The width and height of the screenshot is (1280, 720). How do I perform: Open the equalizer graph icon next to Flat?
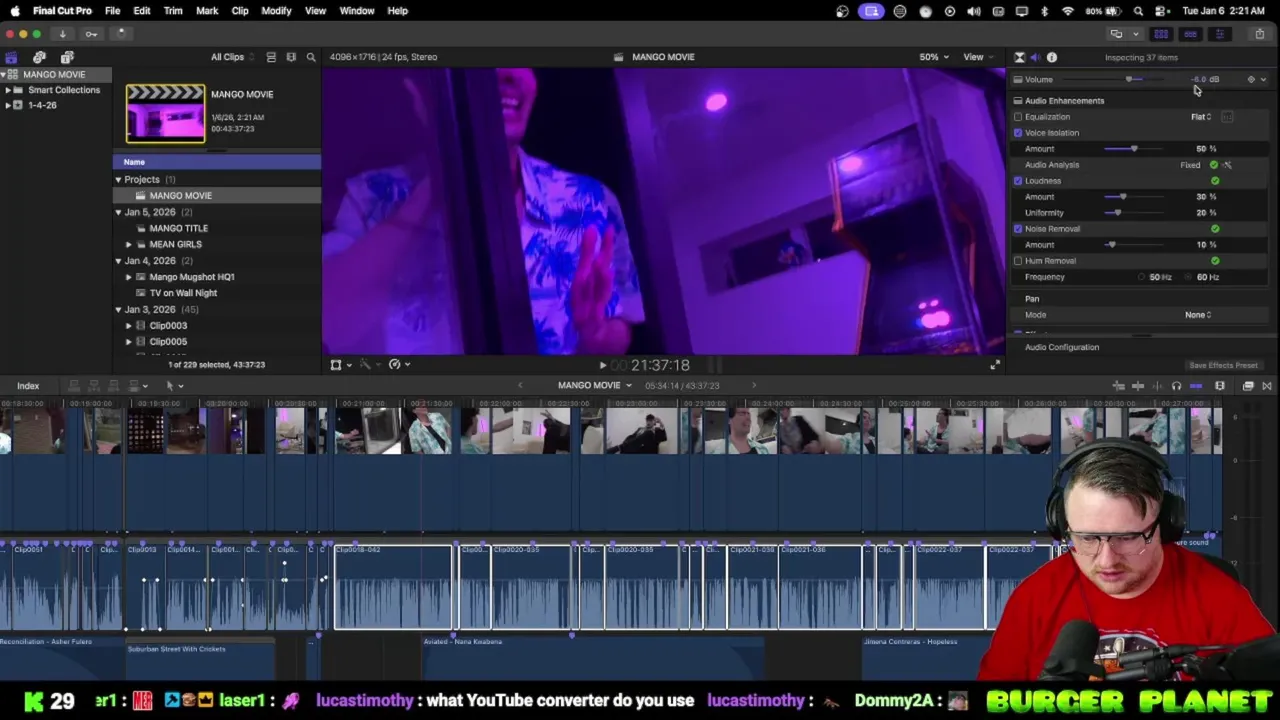pyautogui.click(x=1227, y=117)
